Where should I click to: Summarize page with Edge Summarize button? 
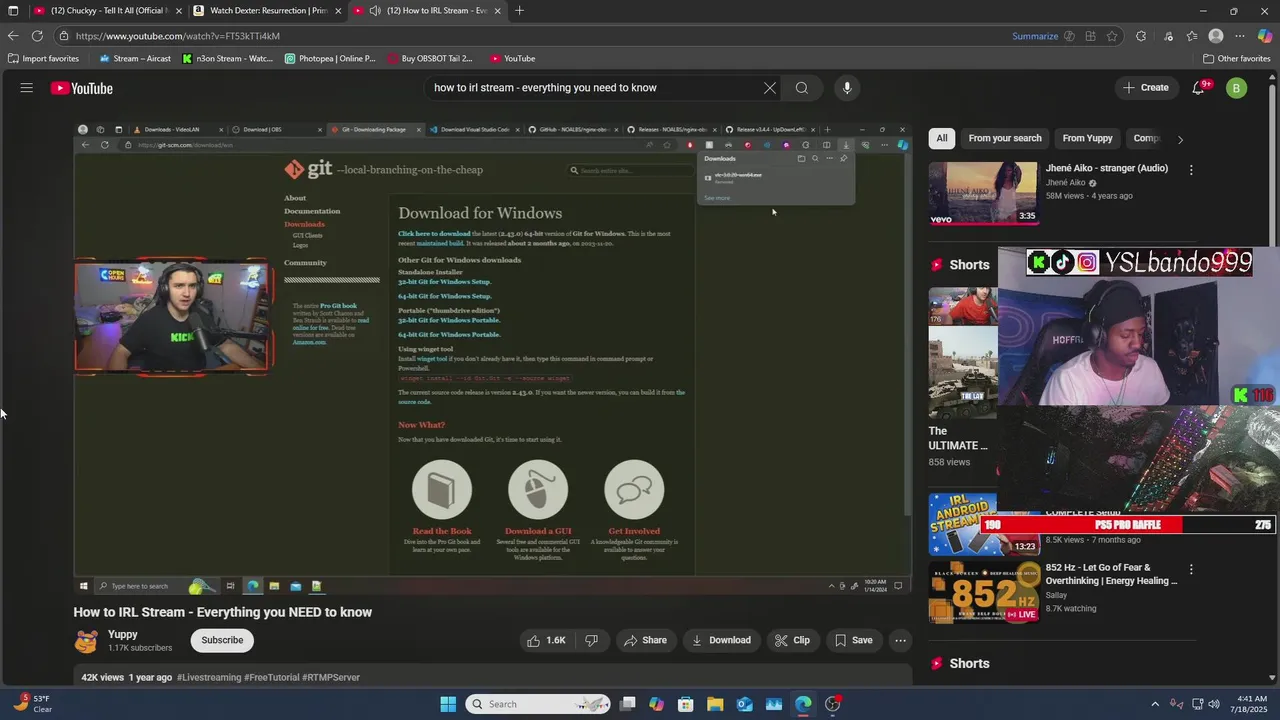(1035, 36)
